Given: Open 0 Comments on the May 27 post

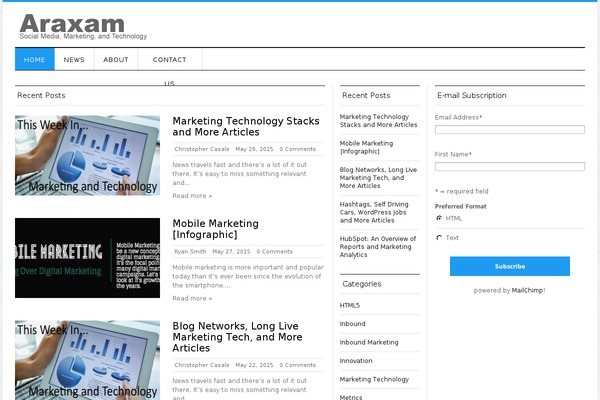Looking at the screenshot, I should tap(274, 251).
